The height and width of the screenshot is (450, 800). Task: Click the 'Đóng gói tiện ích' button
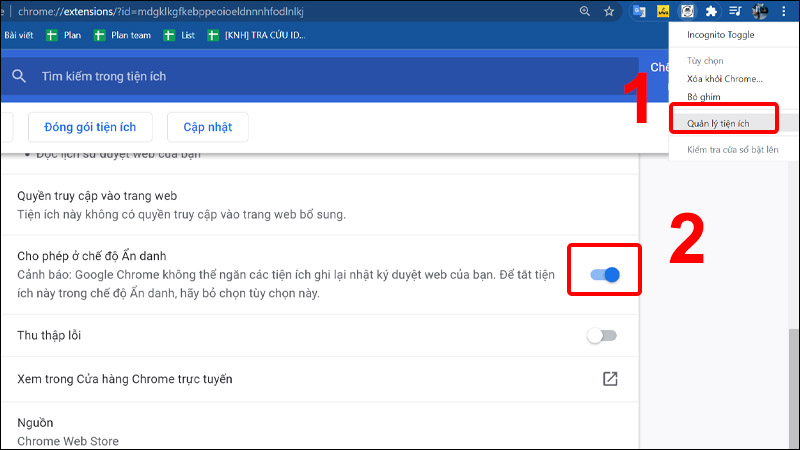89,127
